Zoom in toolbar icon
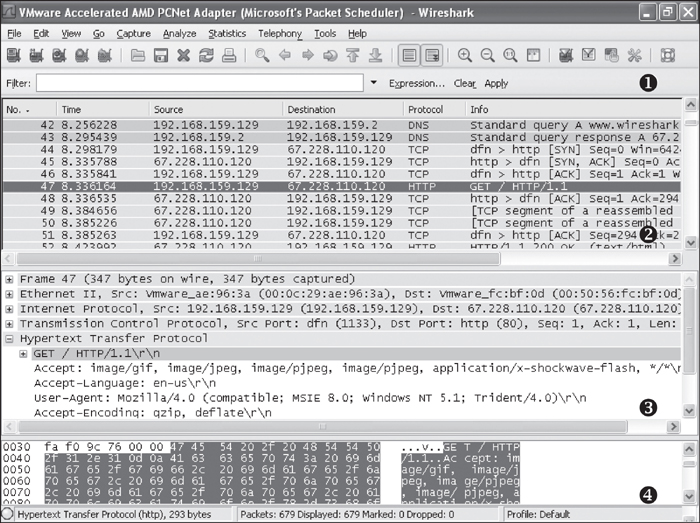700x523 pixels. [465, 56]
